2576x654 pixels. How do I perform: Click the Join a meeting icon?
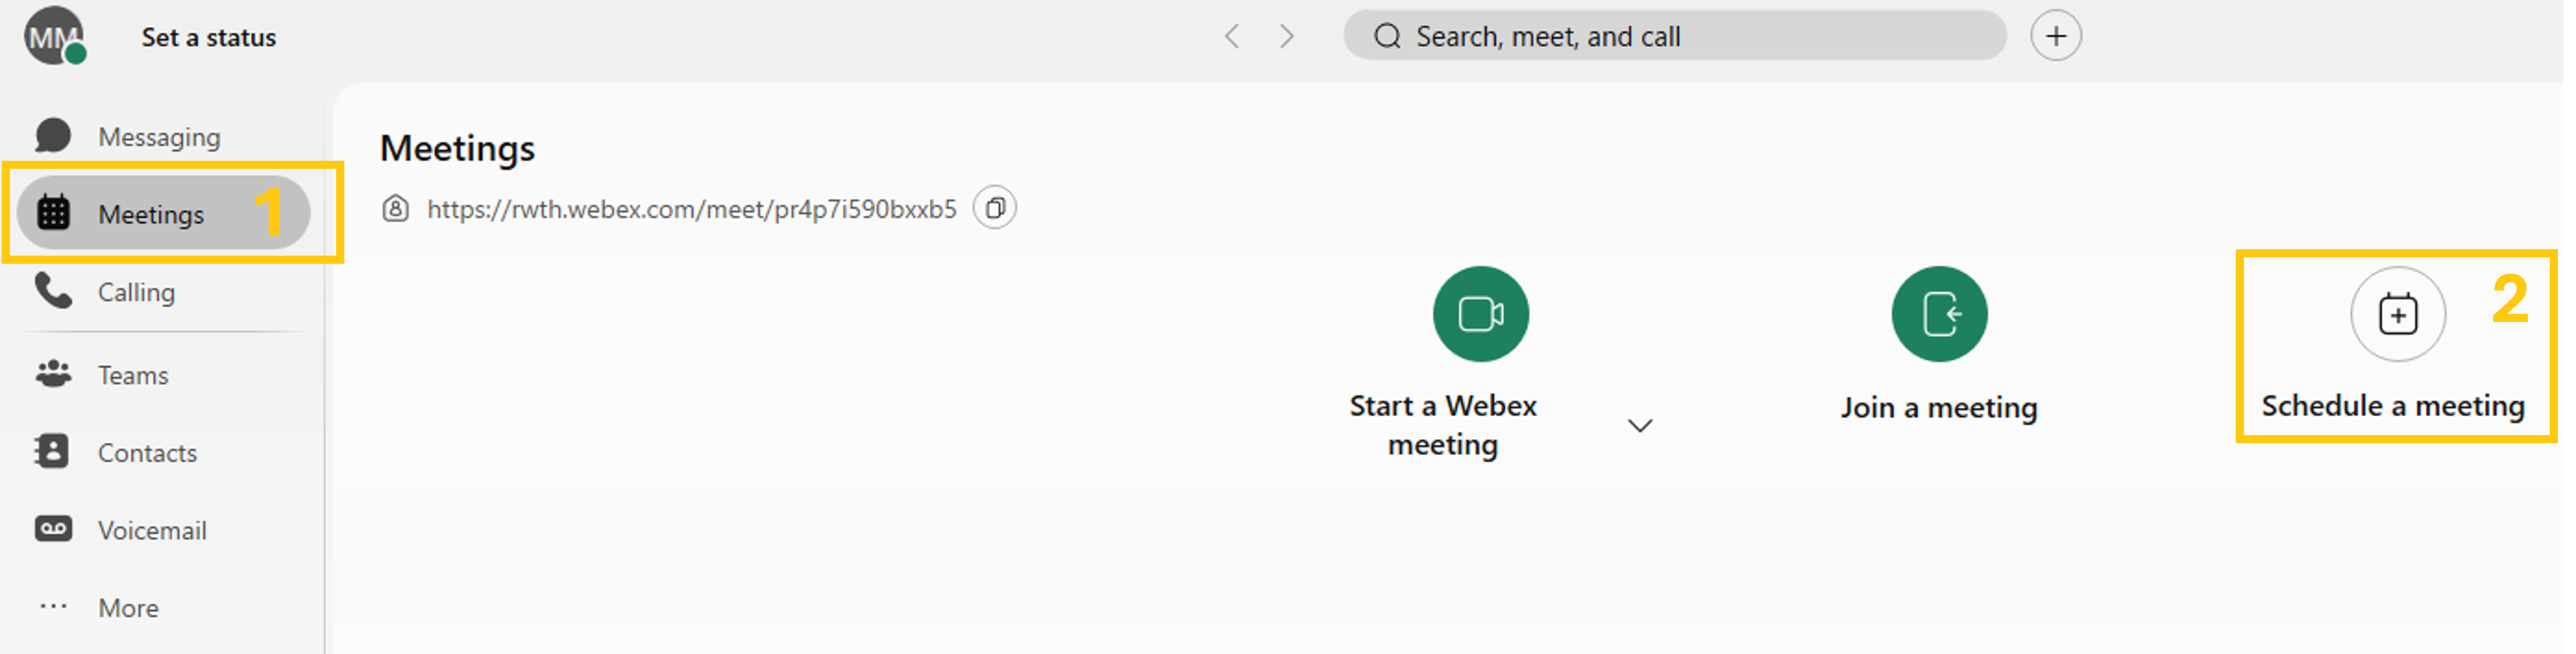pyautogui.click(x=1939, y=314)
